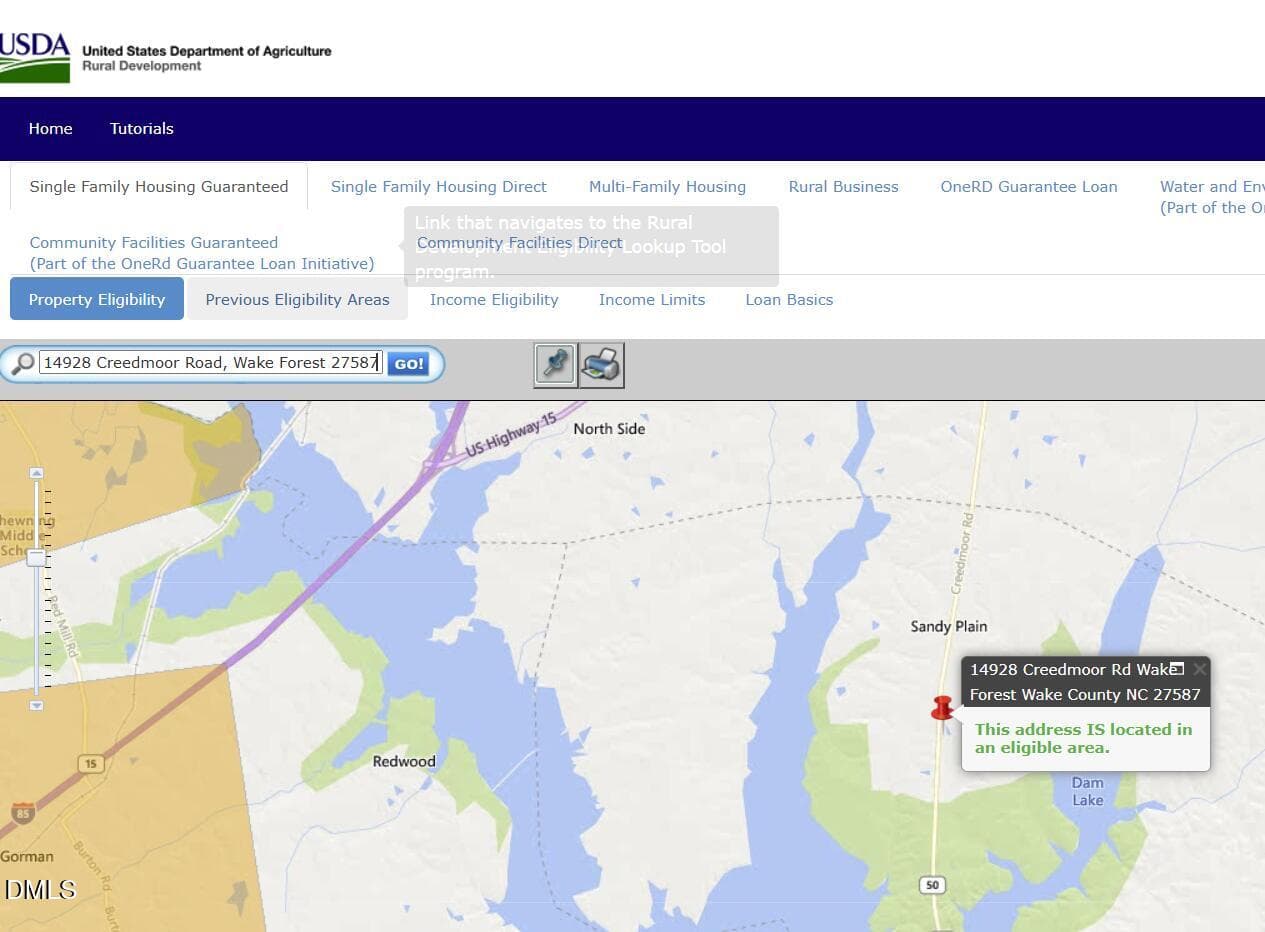Click the Interstate 85 shield on the map
The image size is (1265, 932).
pos(23,813)
